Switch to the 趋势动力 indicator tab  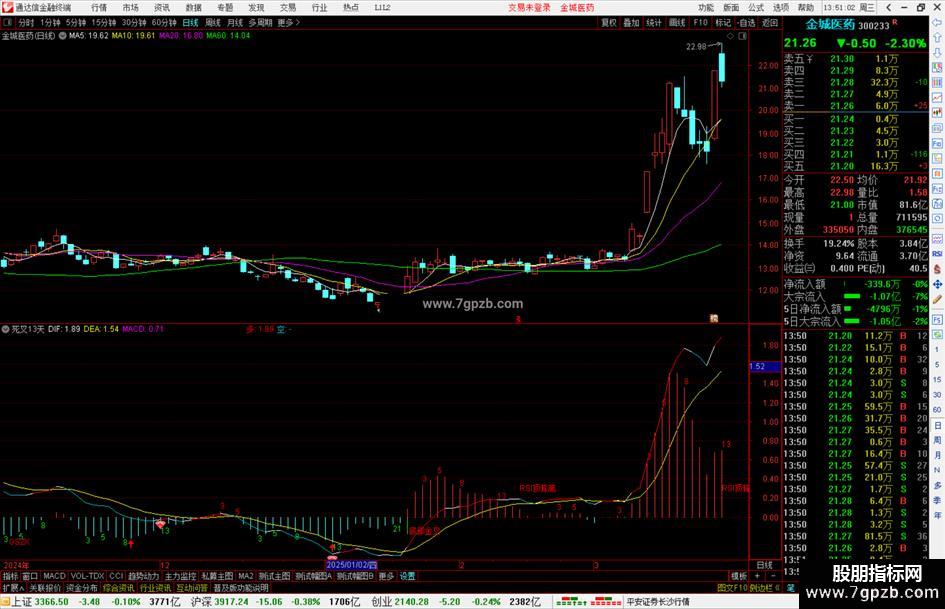[x=143, y=576]
